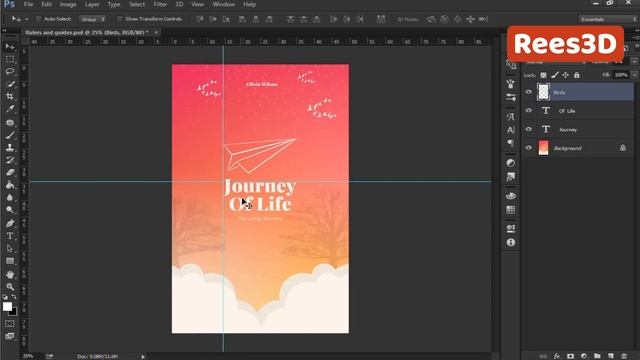Select the Zoom tool in toolbox
This screenshot has width=640, height=360.
[x=10, y=287]
